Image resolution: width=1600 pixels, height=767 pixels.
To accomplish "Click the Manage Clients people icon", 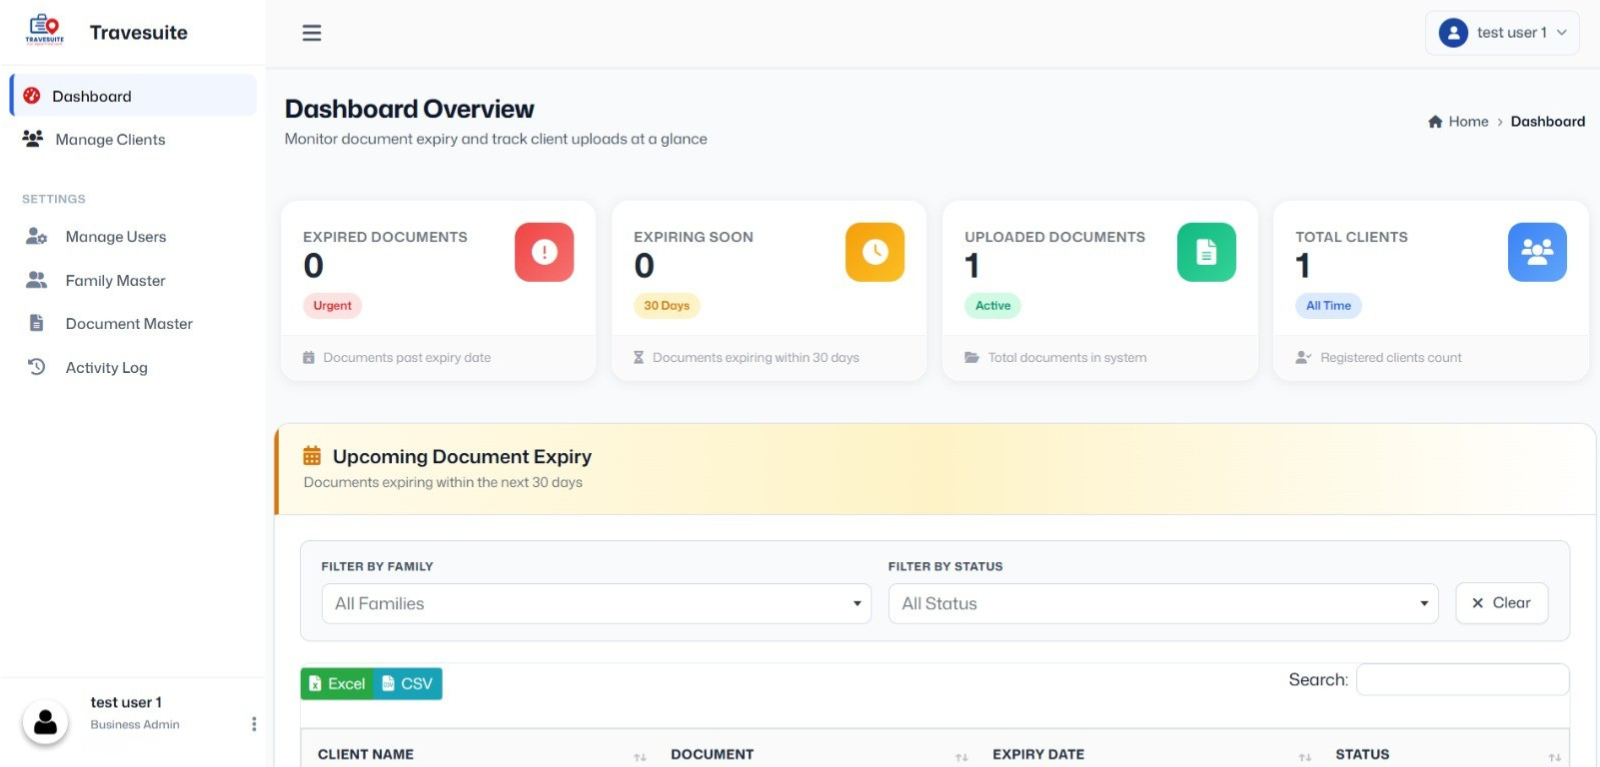I will pyautogui.click(x=33, y=139).
